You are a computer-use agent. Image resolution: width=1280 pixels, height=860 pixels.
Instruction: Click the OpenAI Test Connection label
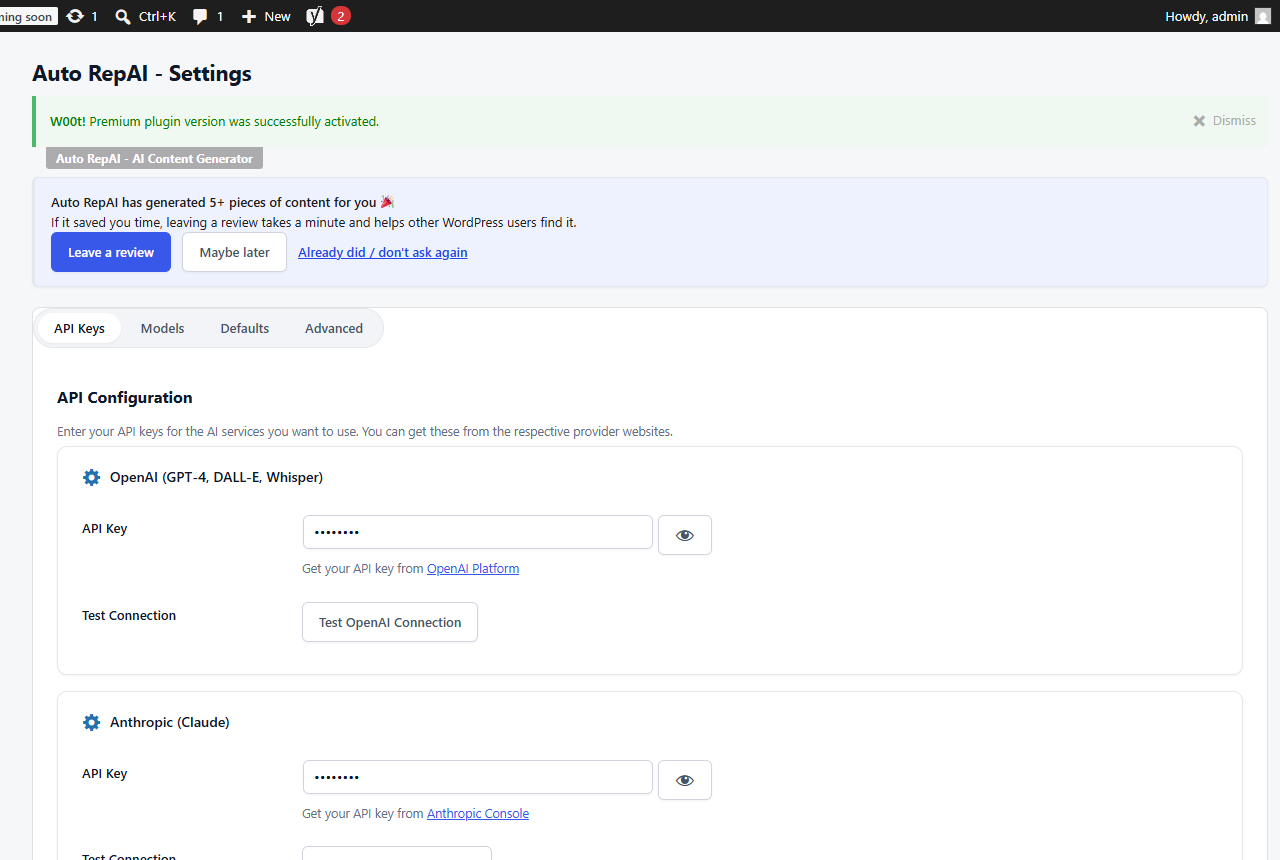click(129, 615)
